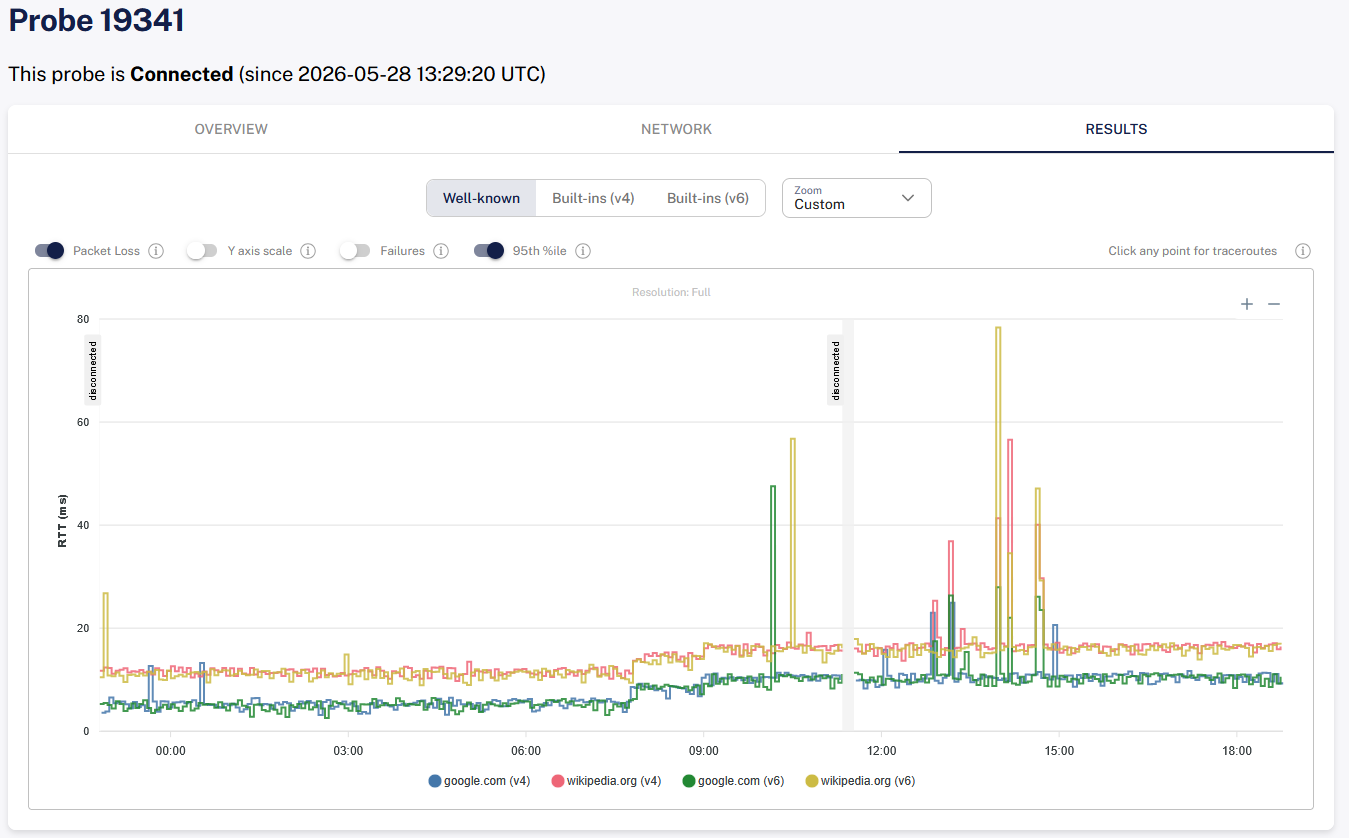The image size is (1349, 838).
Task: Enable the Y axis scale toggle
Action: [x=202, y=251]
